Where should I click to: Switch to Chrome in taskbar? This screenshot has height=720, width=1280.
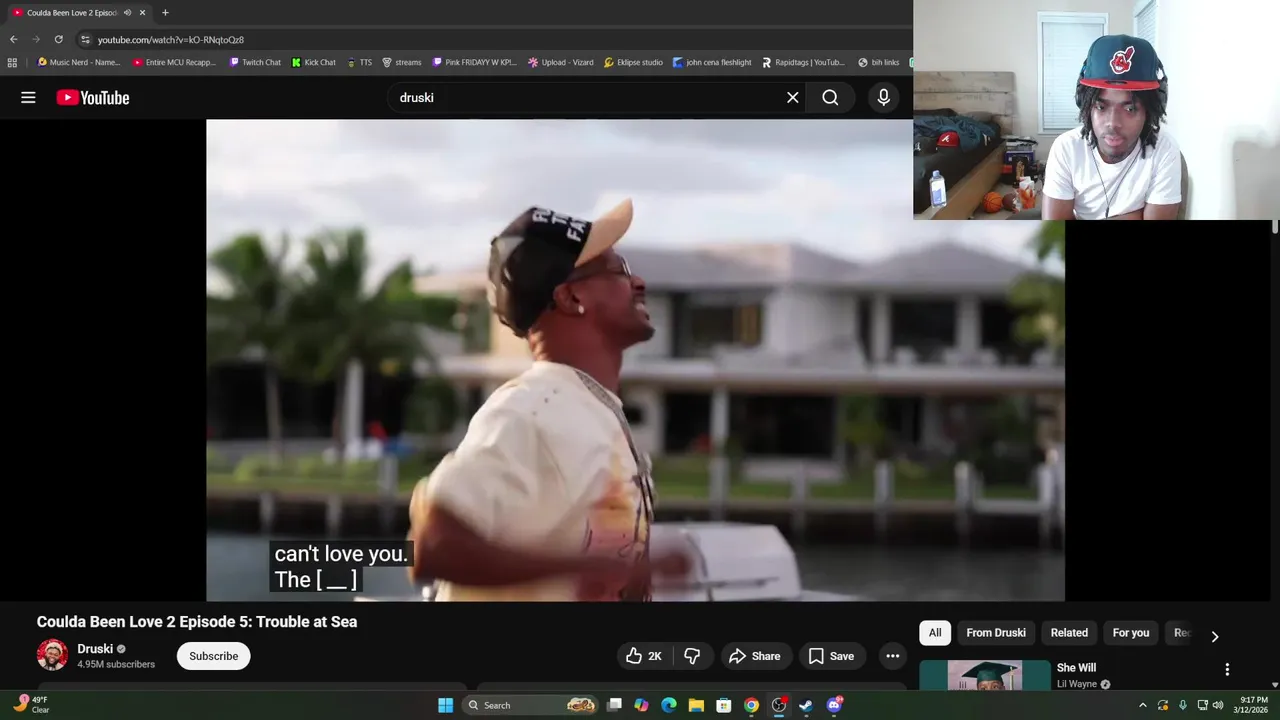tap(751, 705)
